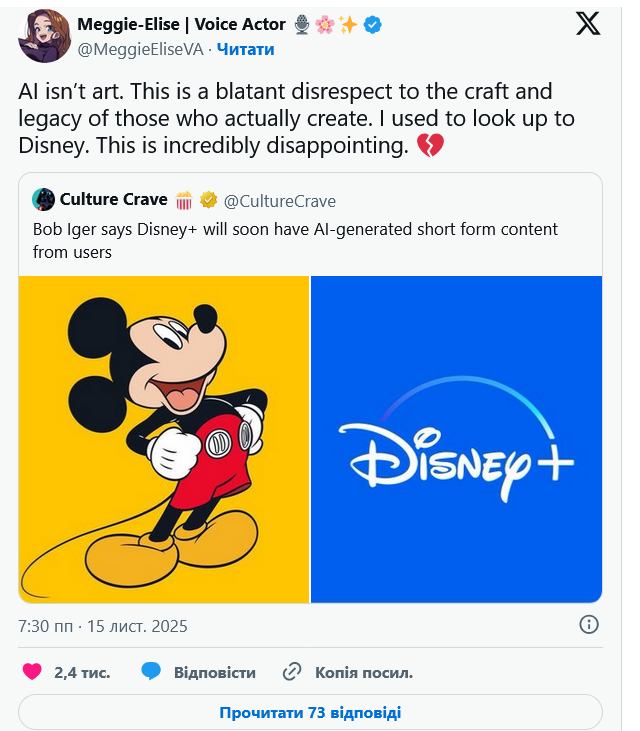Click Прочитати 73 відповіді button
This screenshot has width=640, height=731.
310,712
